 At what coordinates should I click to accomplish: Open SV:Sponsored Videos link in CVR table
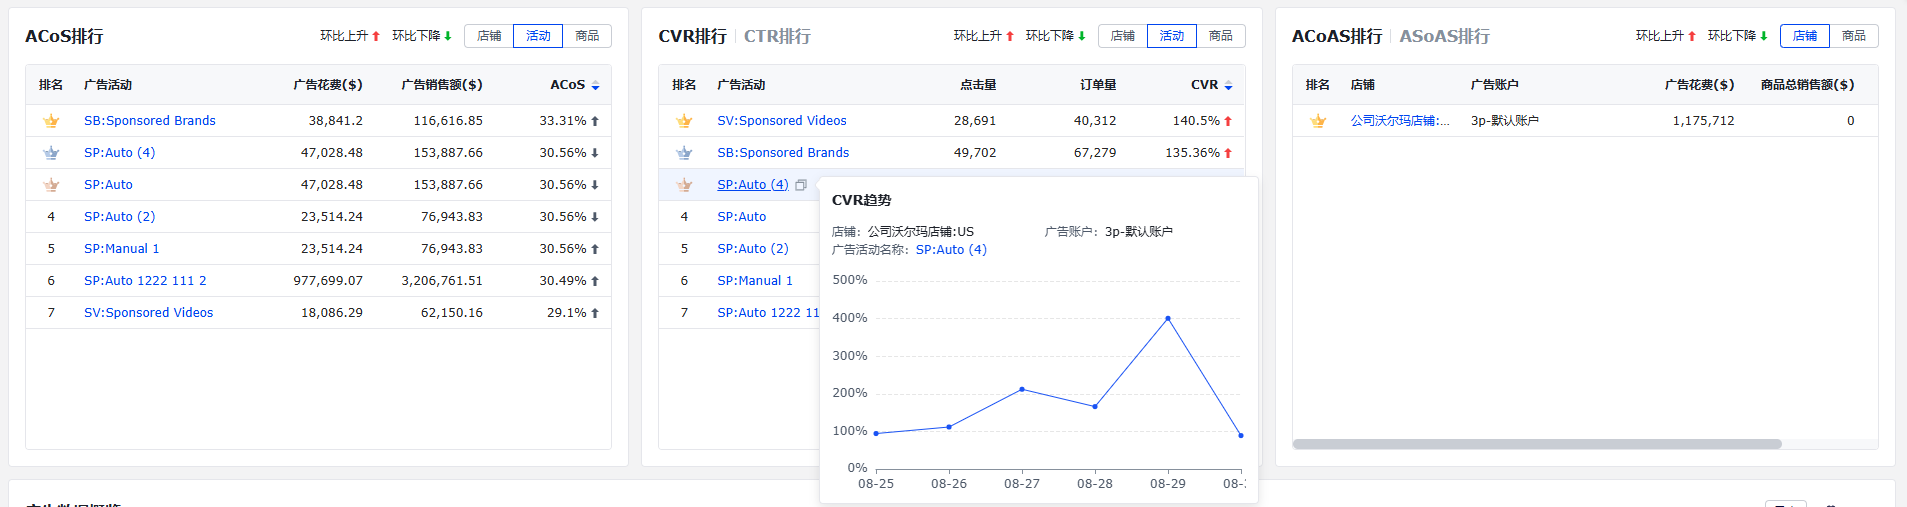tap(782, 121)
